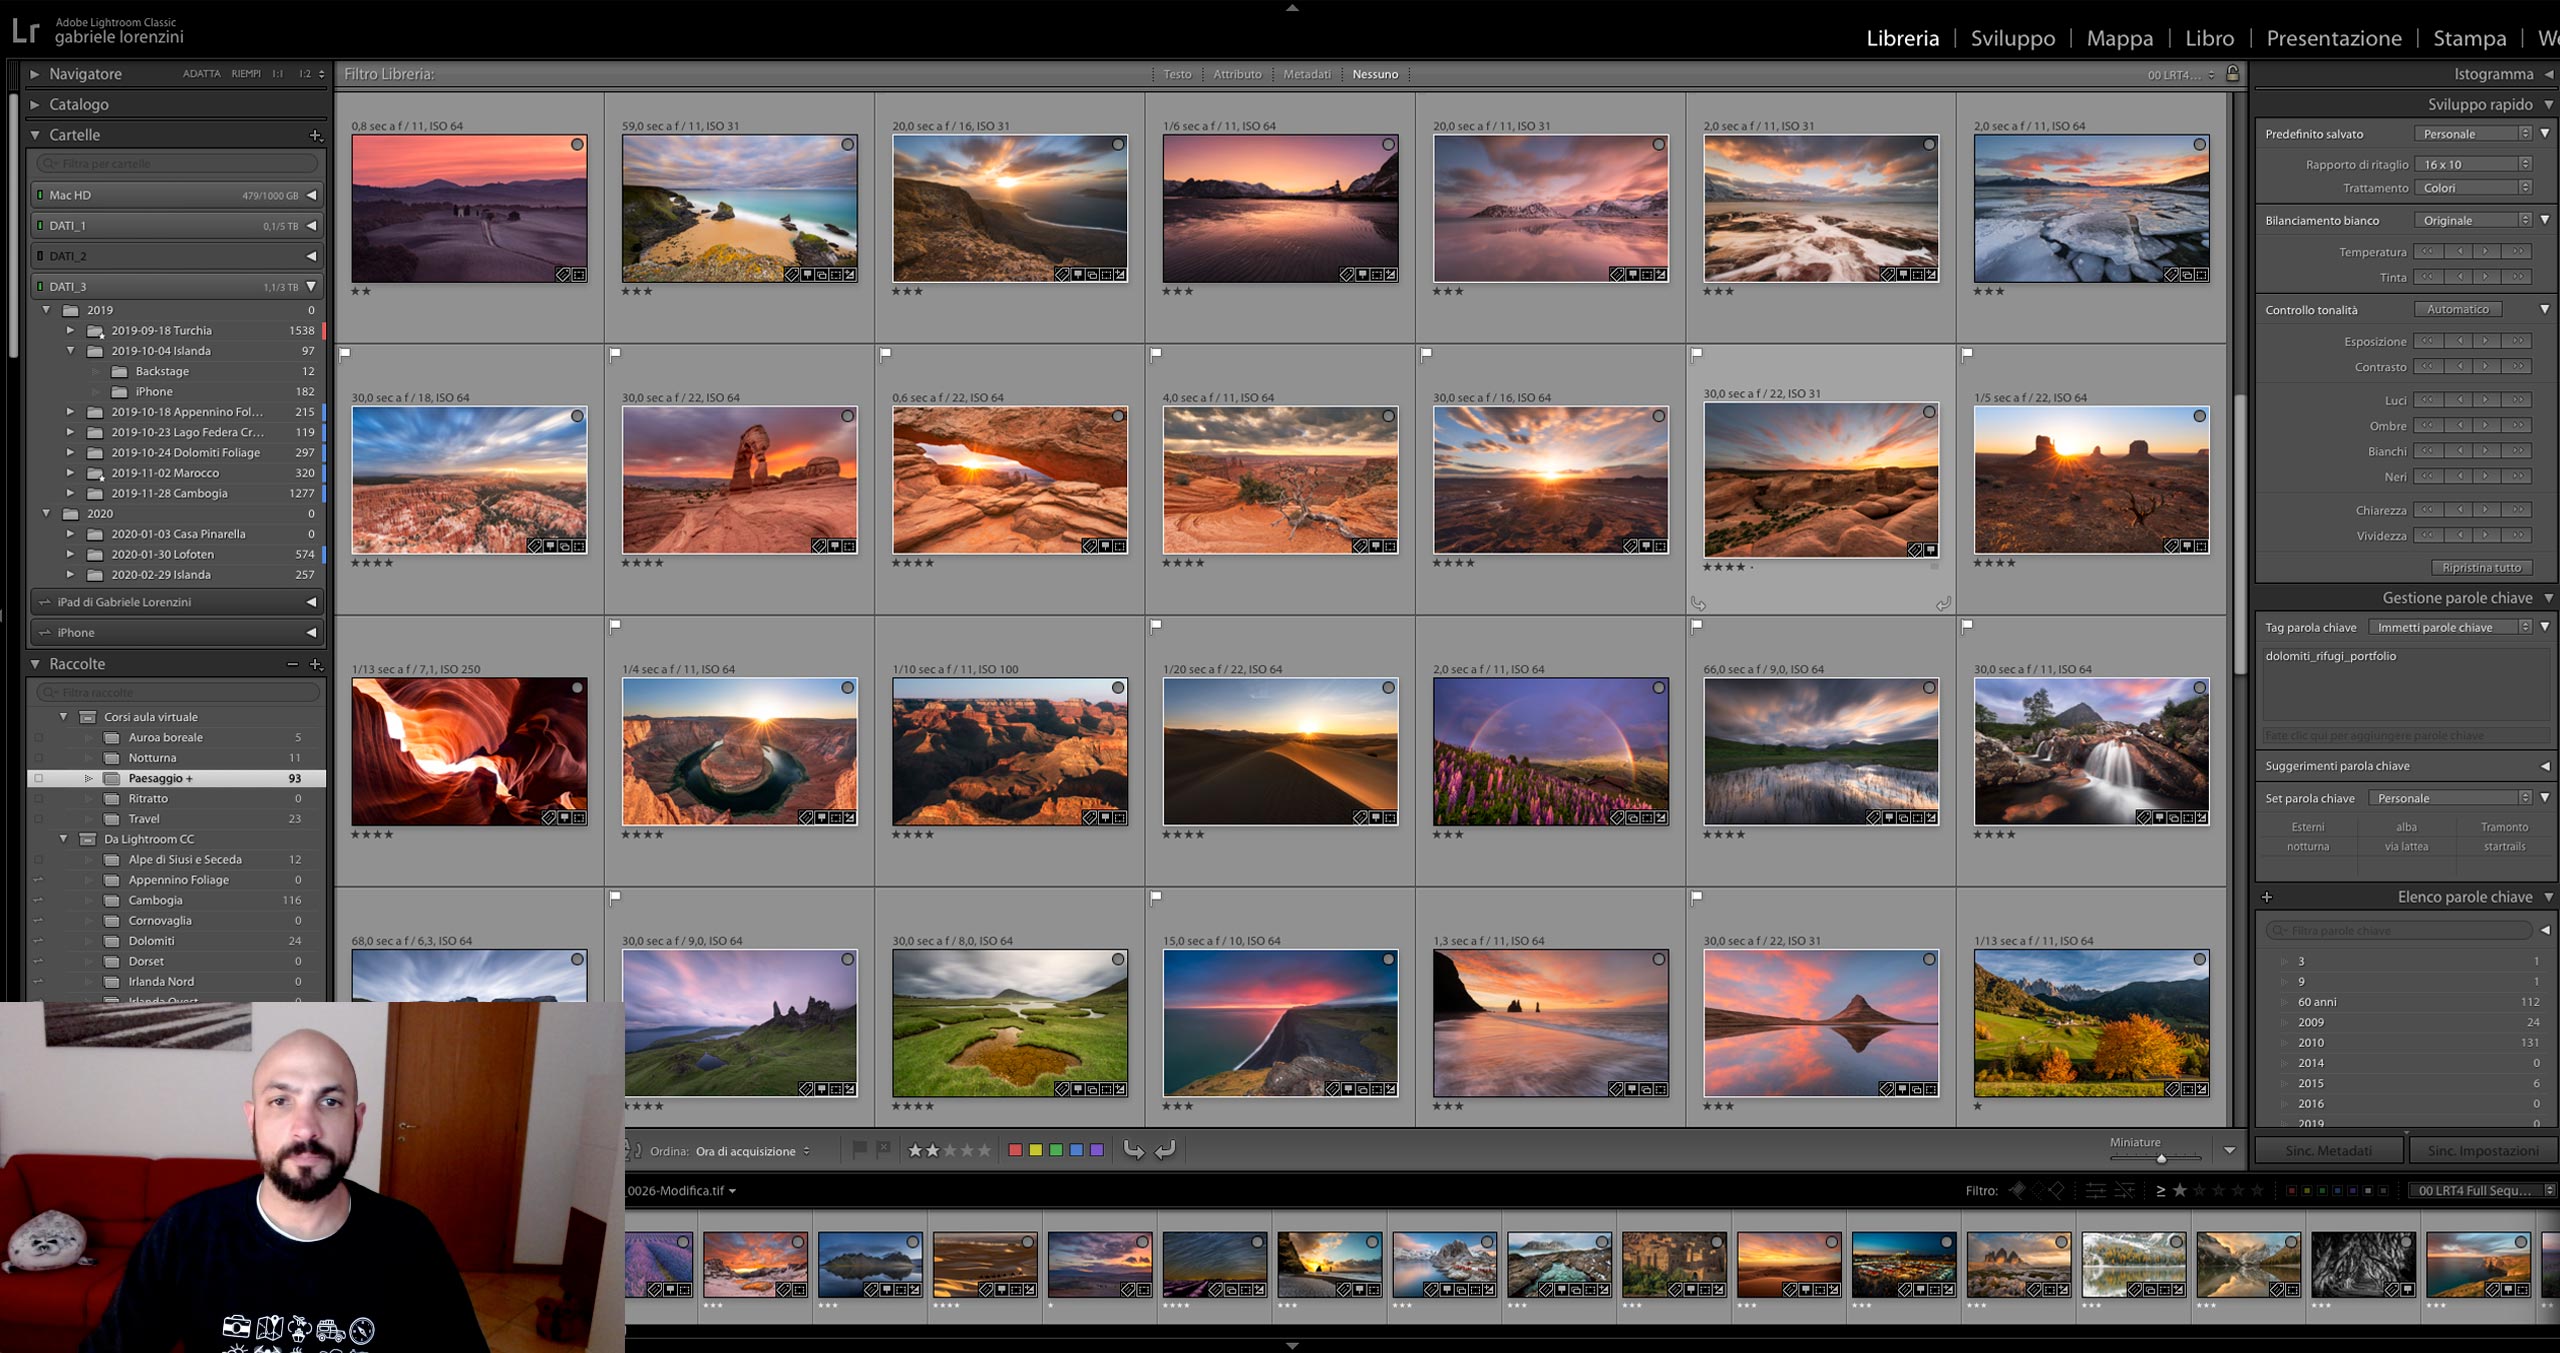
Task: Open sort order Ora di acquisizione dropdown
Action: pos(753,1151)
